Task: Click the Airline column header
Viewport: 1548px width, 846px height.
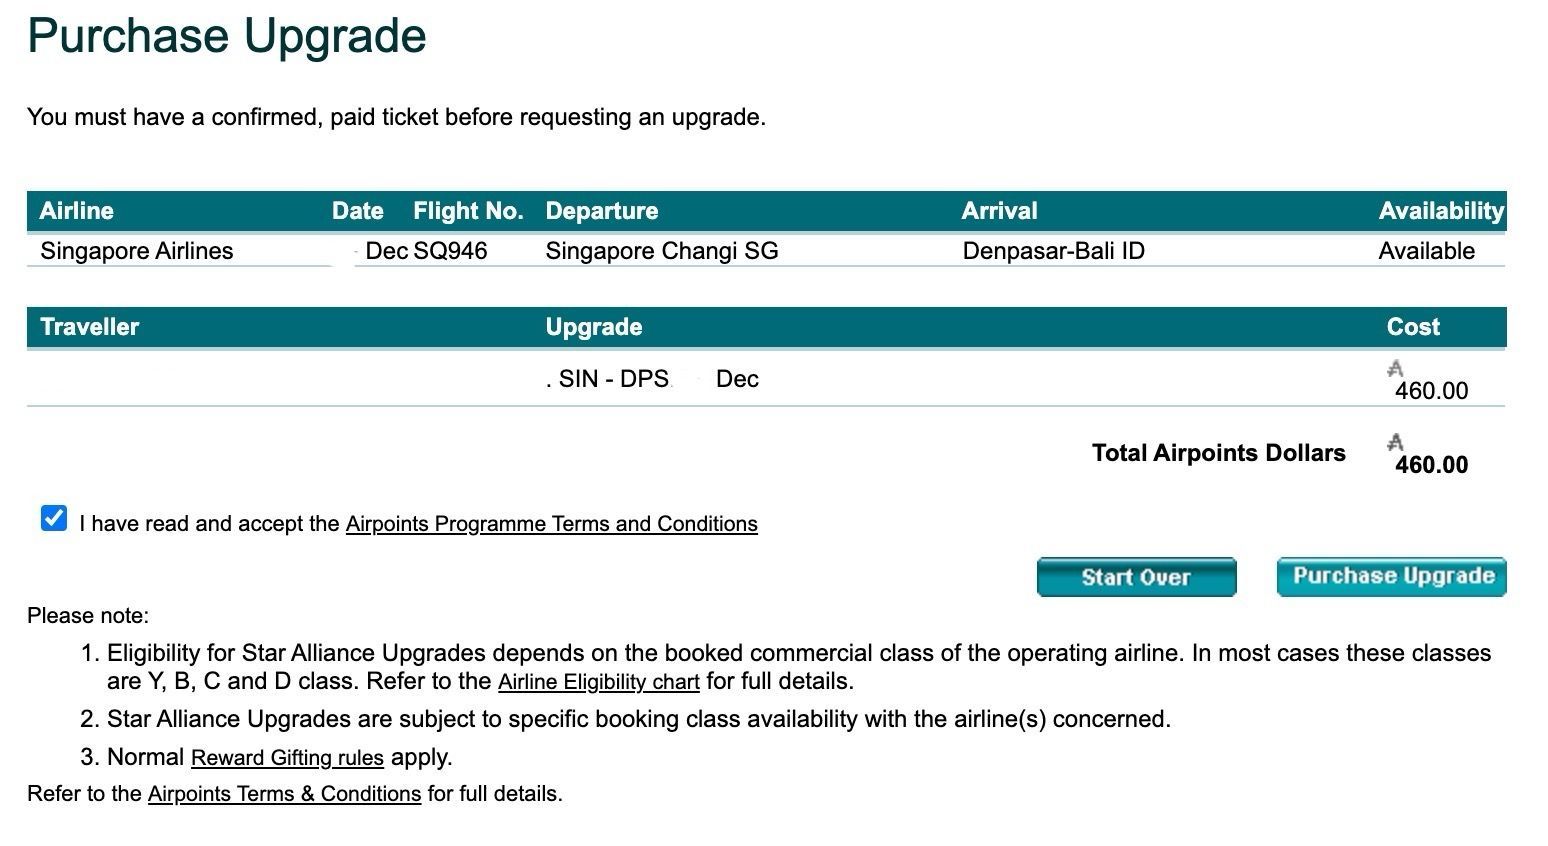Action: 76,211
